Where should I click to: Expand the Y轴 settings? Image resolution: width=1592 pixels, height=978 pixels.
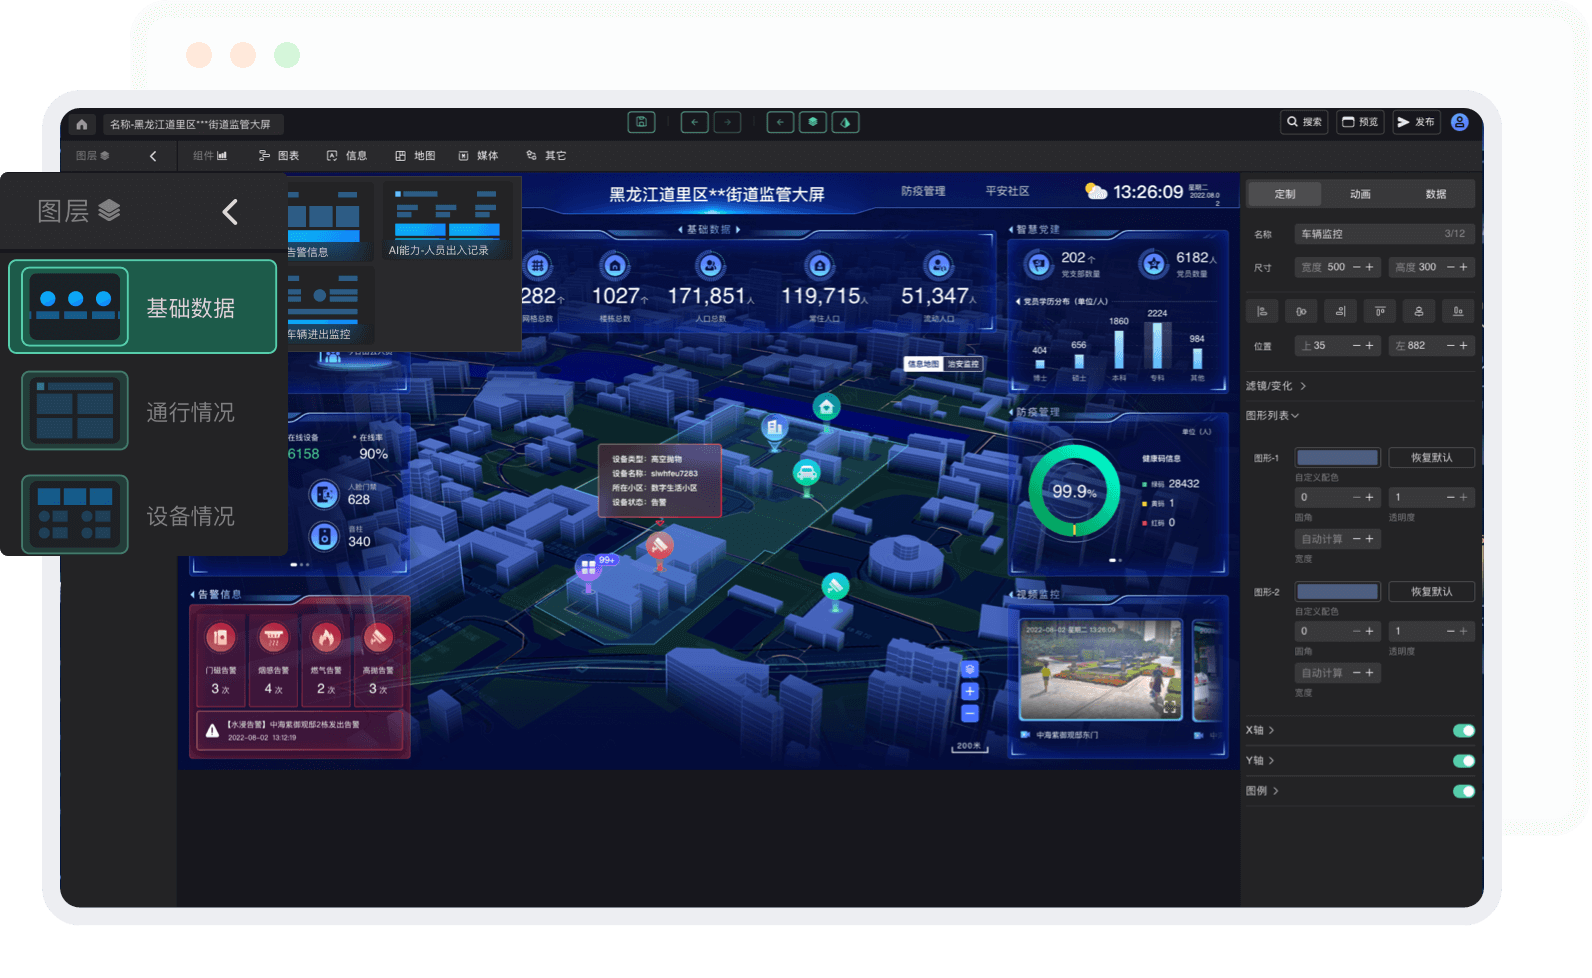1259,761
